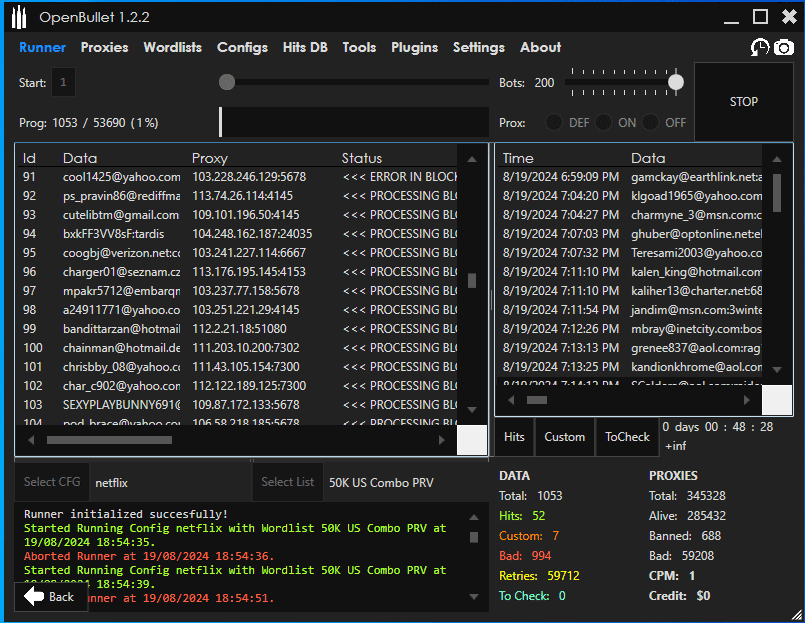The width and height of the screenshot is (805, 623).
Task: Select the DEF proxy mode radio button
Action: coord(553,123)
